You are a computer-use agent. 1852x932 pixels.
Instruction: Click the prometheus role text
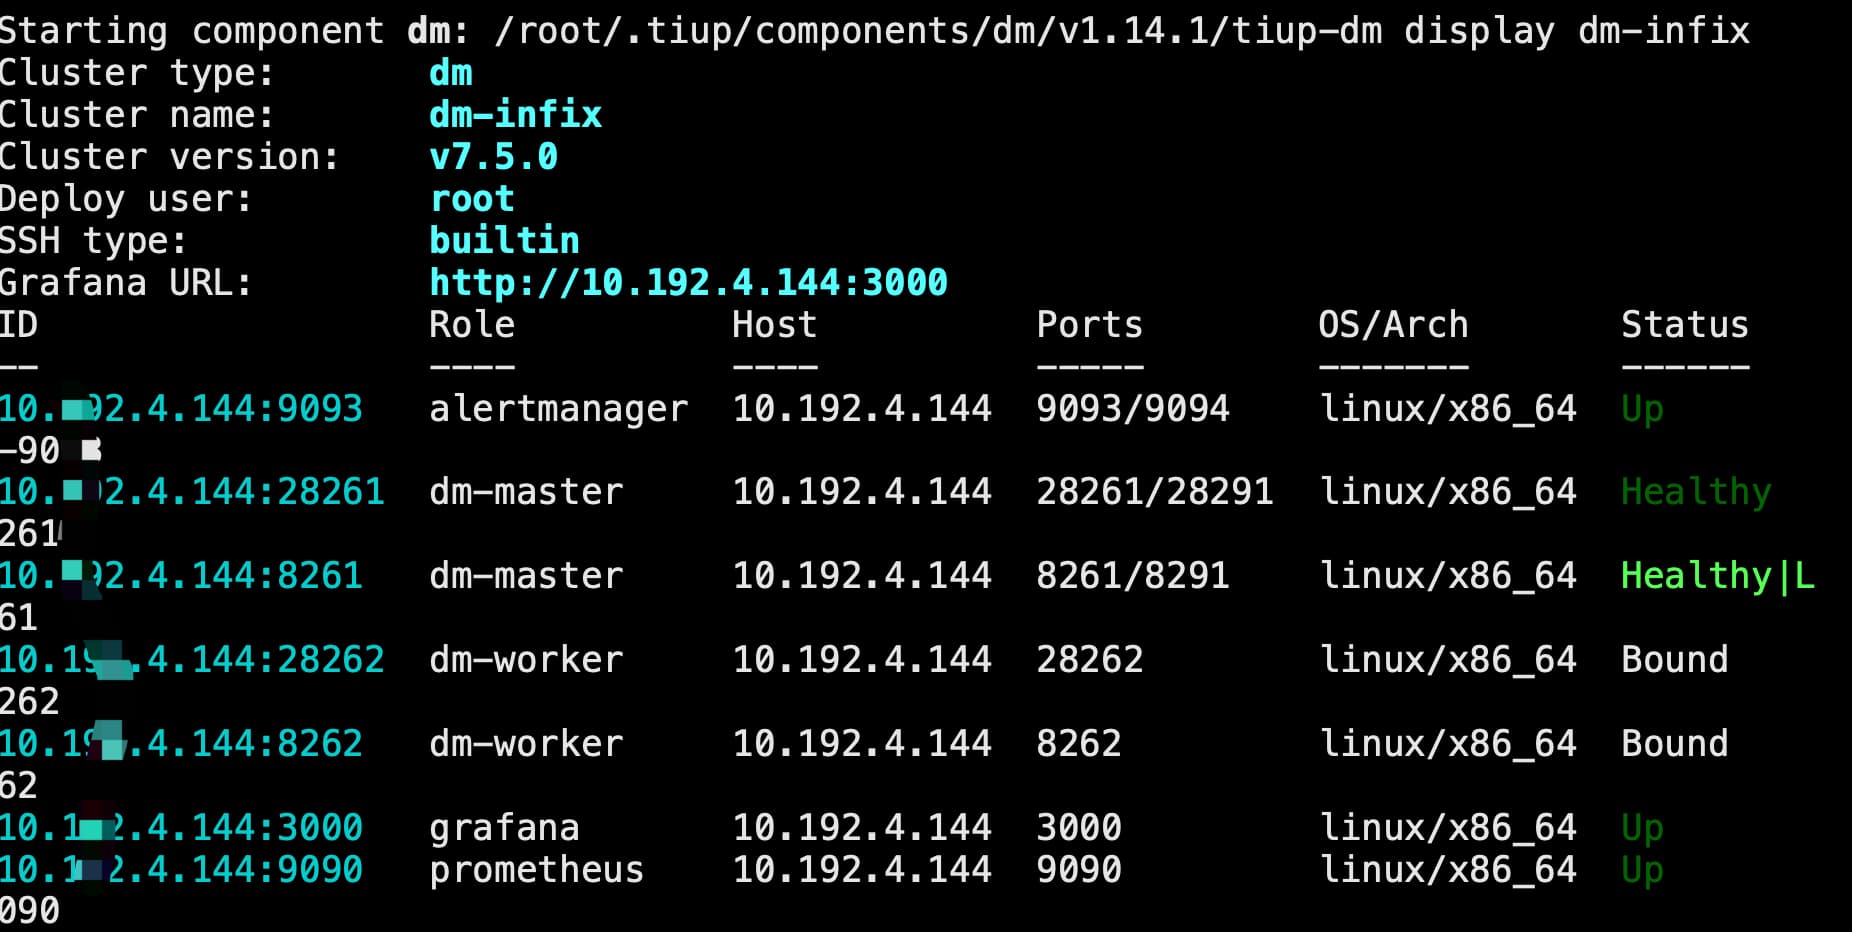[x=536, y=870]
